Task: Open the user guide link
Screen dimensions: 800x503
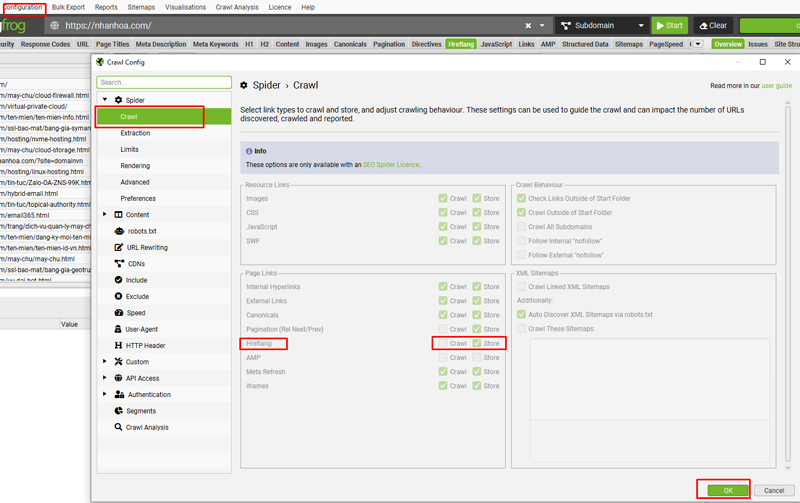Action: 776,86
